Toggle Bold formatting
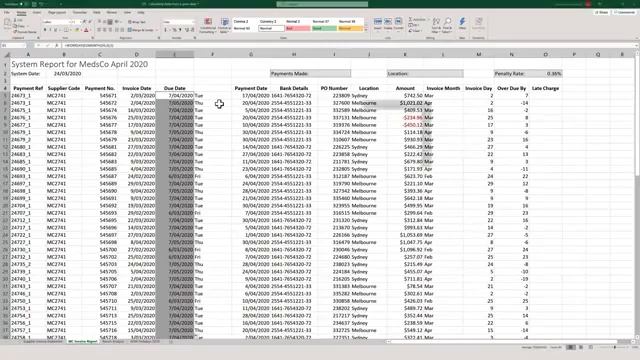 (x=45, y=30)
